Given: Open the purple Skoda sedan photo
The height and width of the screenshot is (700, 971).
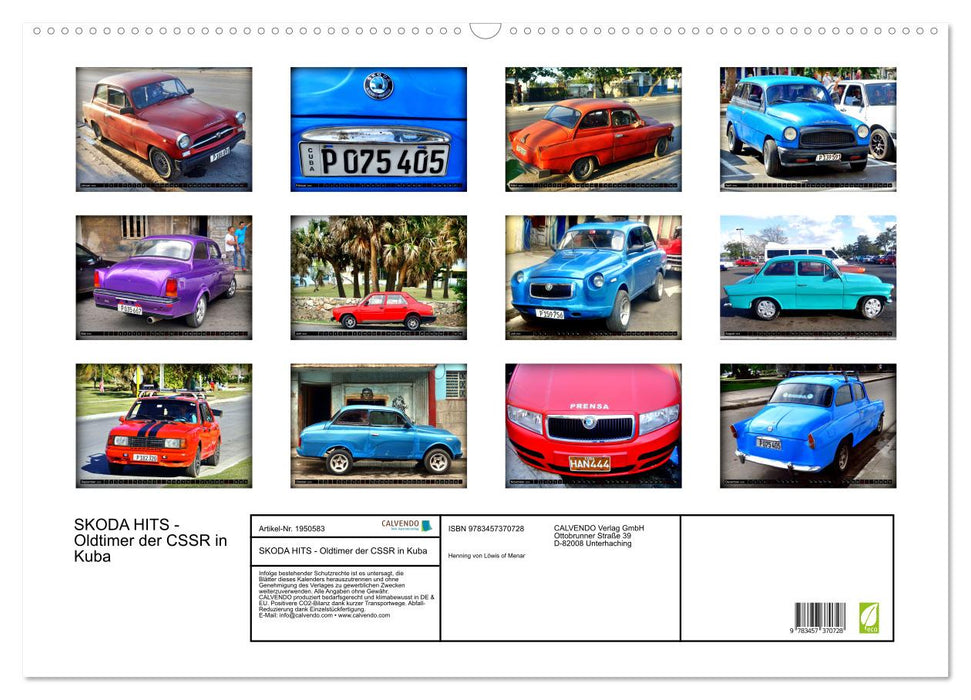Looking at the screenshot, I should [x=164, y=277].
